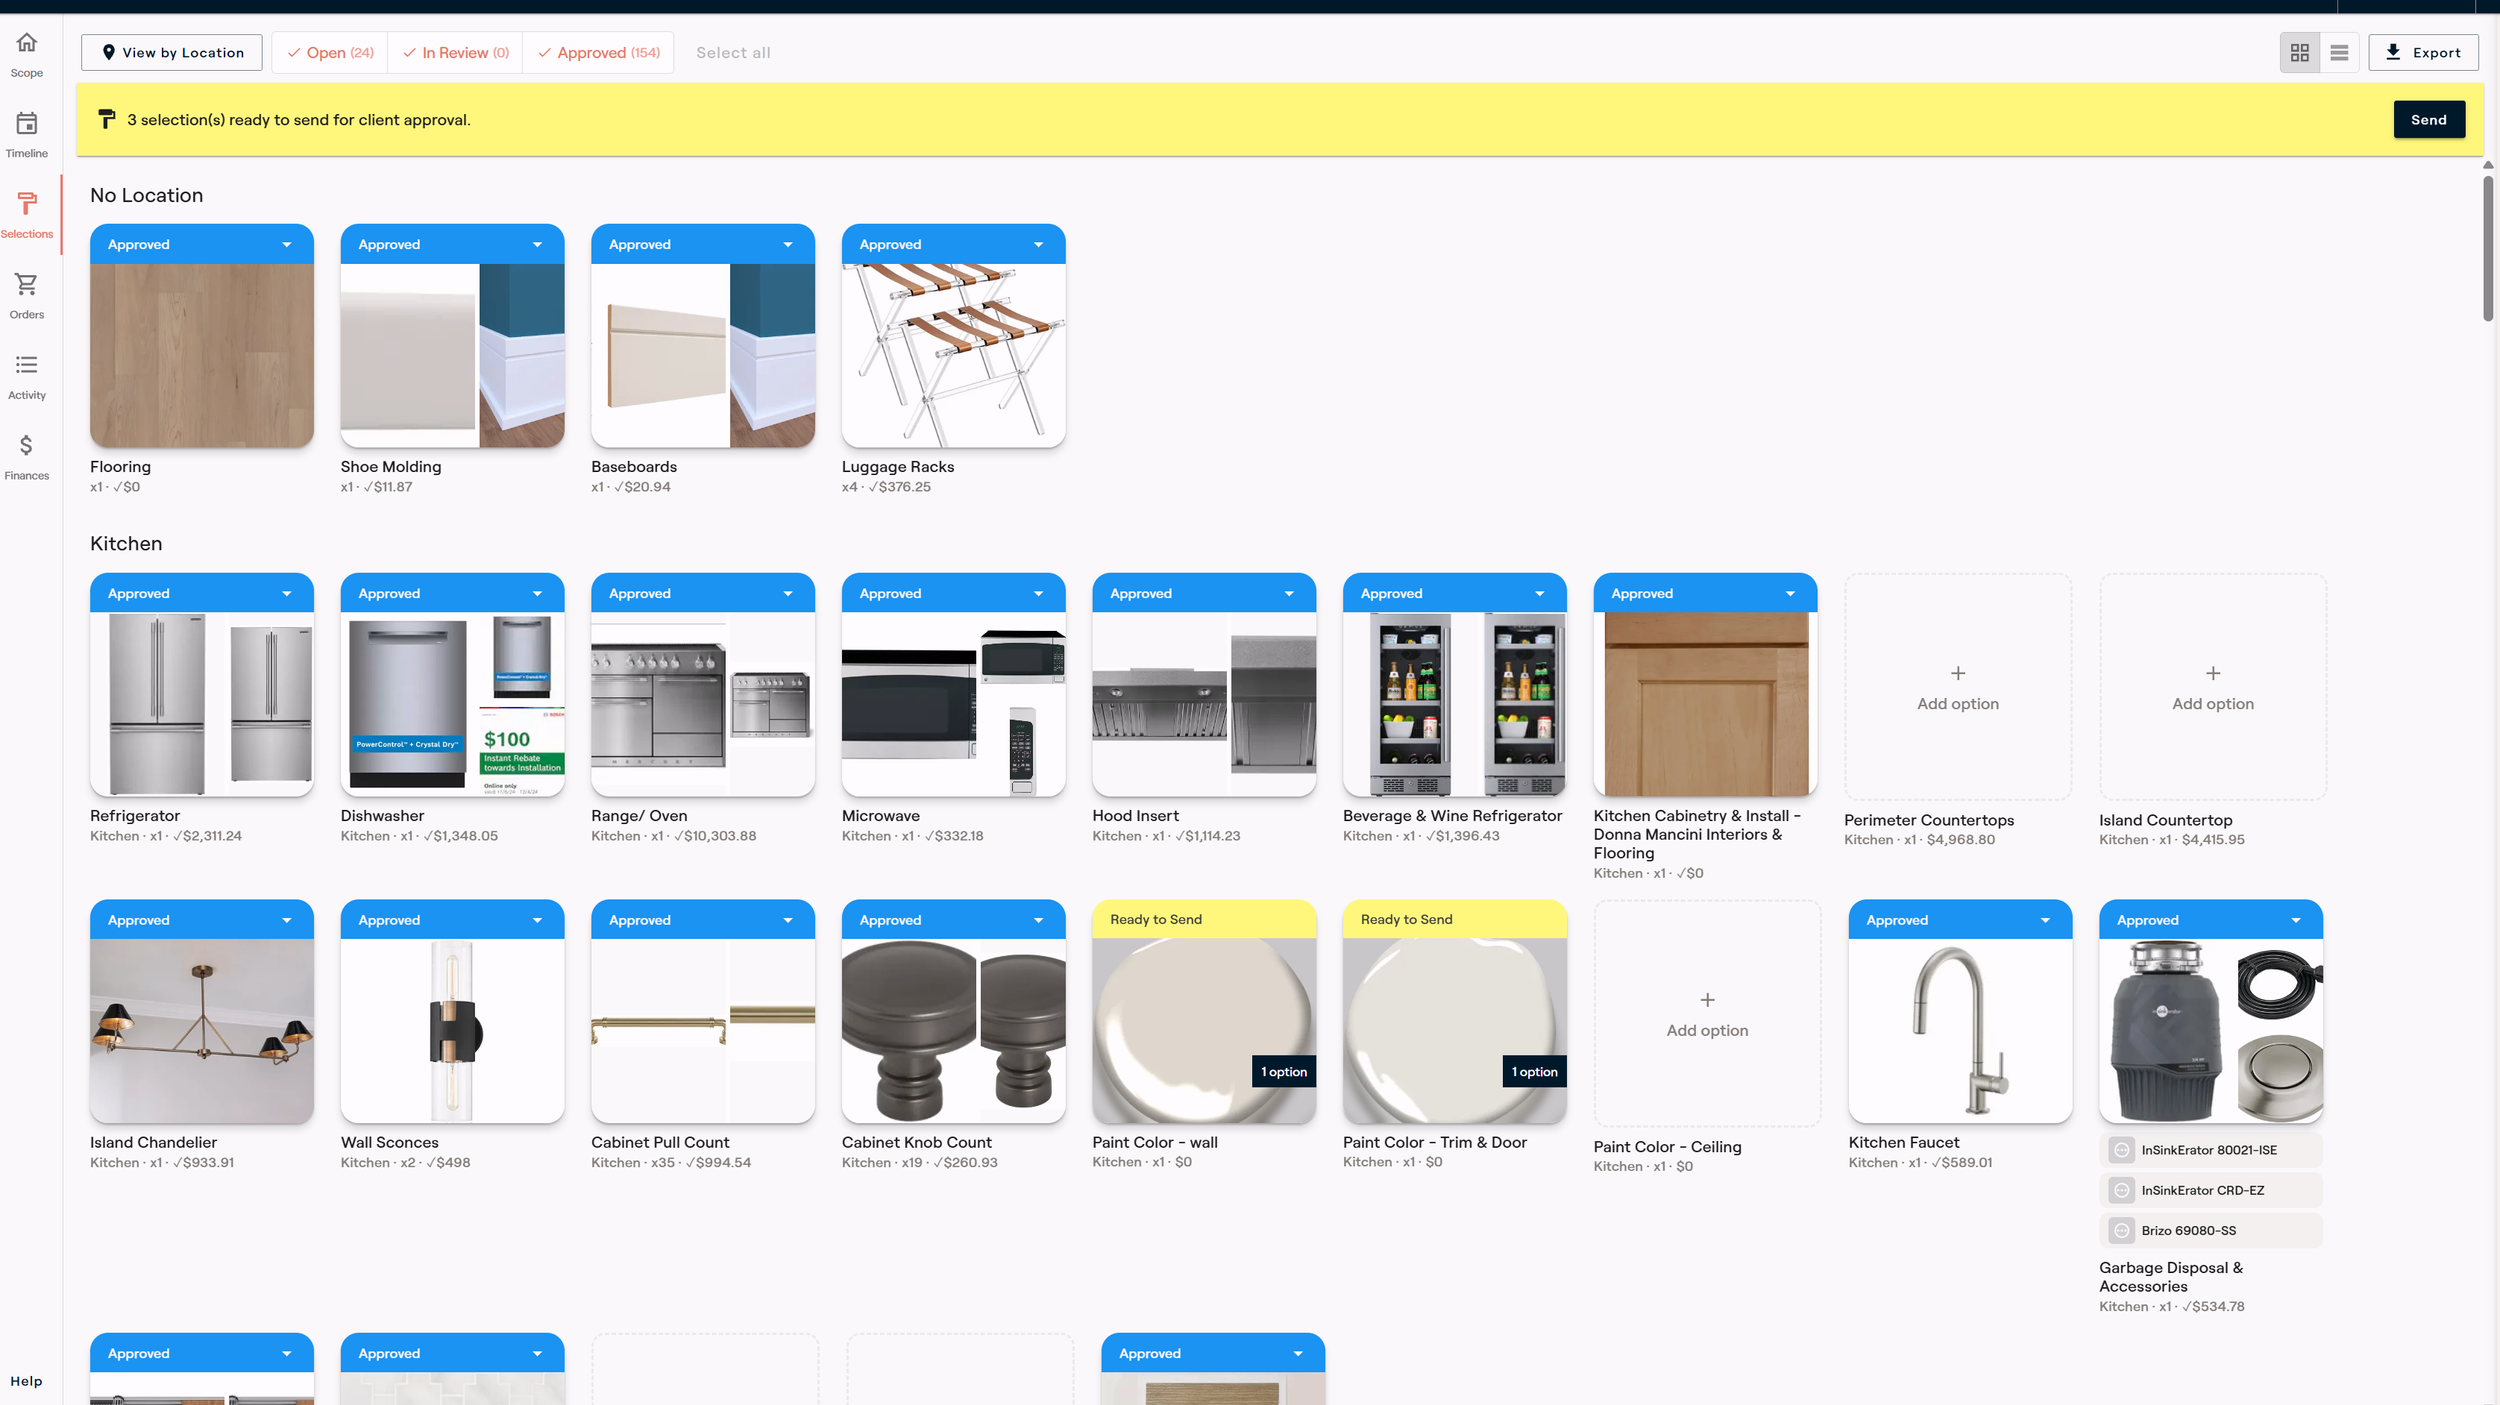Open View by Location menu
Viewport: 2500px width, 1405px height.
click(x=172, y=53)
